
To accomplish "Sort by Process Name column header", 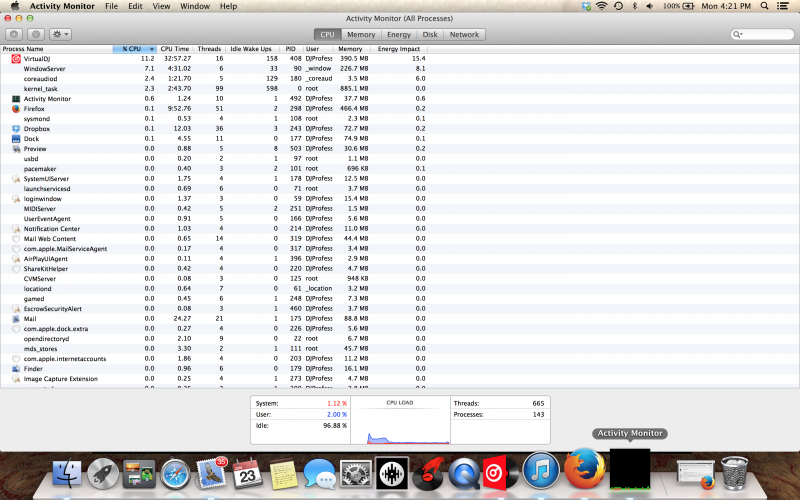I will point(56,49).
